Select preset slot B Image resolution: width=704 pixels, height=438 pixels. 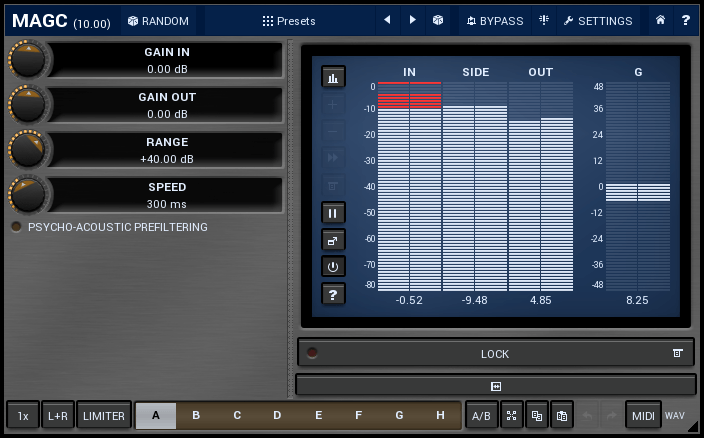pyautogui.click(x=196, y=415)
